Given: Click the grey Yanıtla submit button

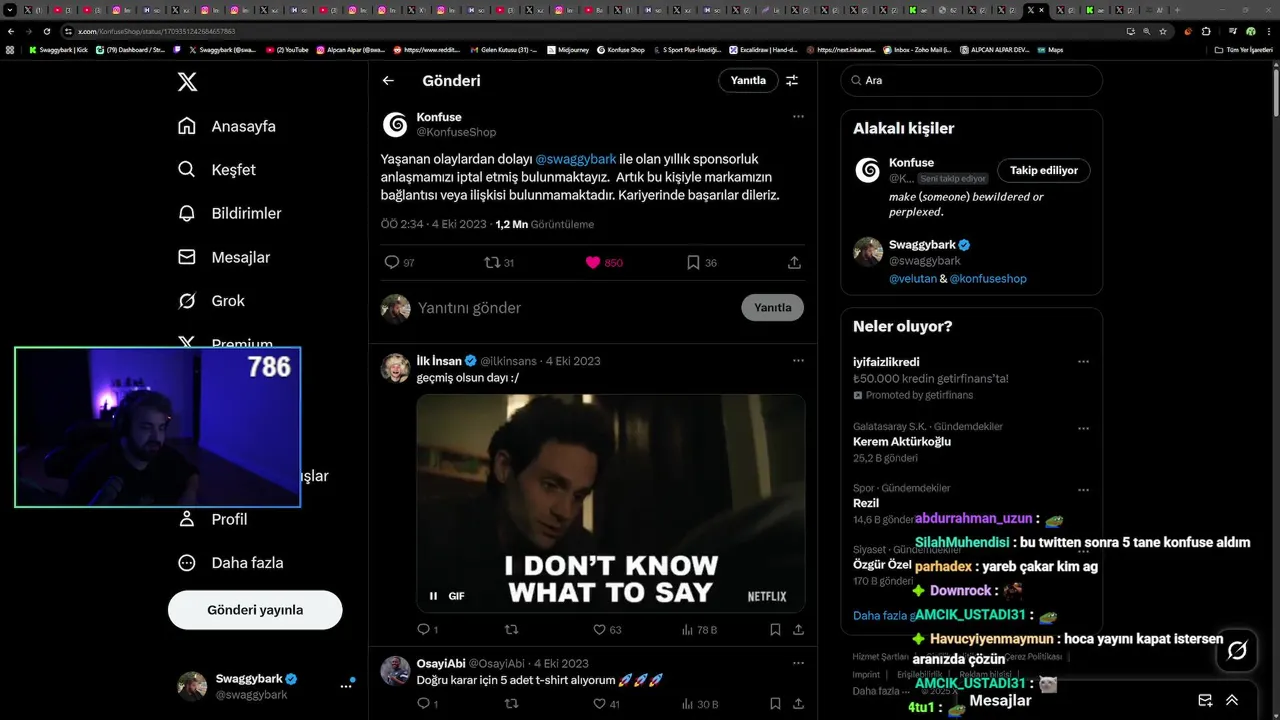Looking at the screenshot, I should click(772, 308).
